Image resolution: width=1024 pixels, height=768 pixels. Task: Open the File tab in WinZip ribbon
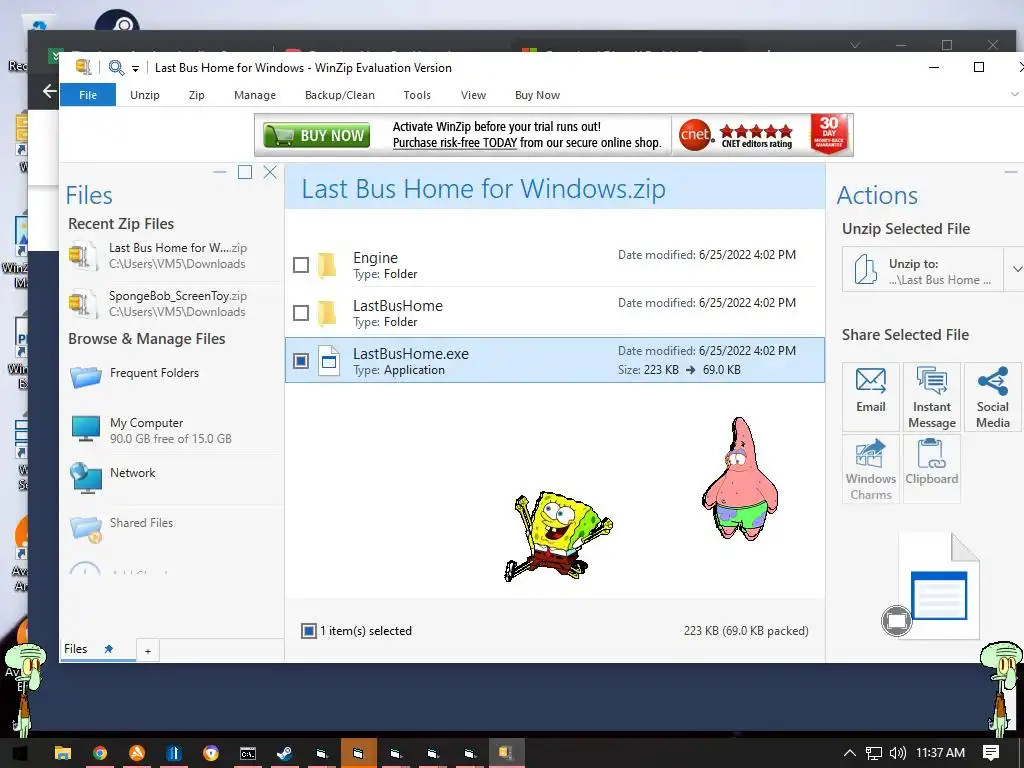tap(88, 95)
